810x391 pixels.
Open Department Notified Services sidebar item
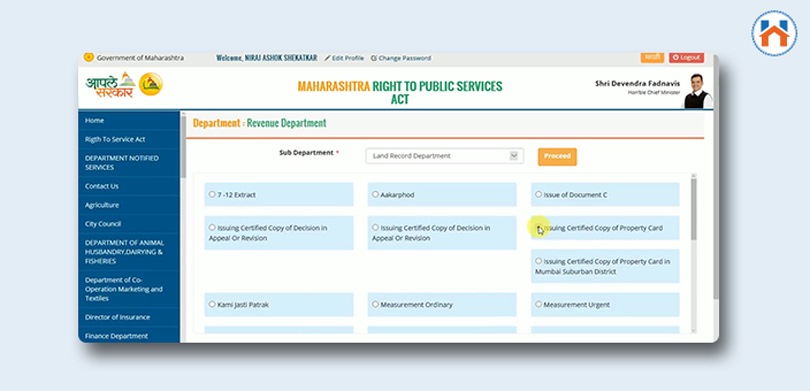pyautogui.click(x=129, y=163)
